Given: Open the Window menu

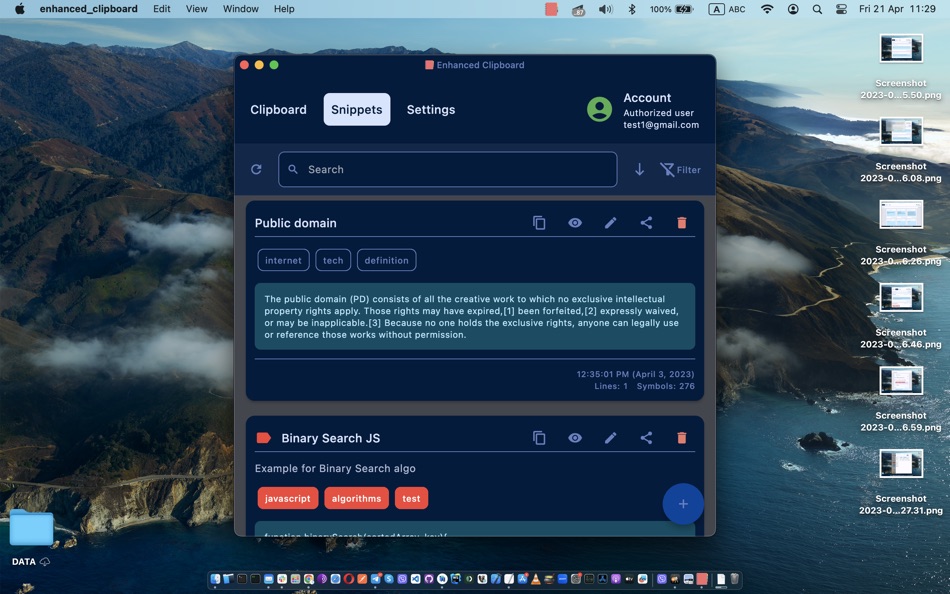Looking at the screenshot, I should click(241, 9).
